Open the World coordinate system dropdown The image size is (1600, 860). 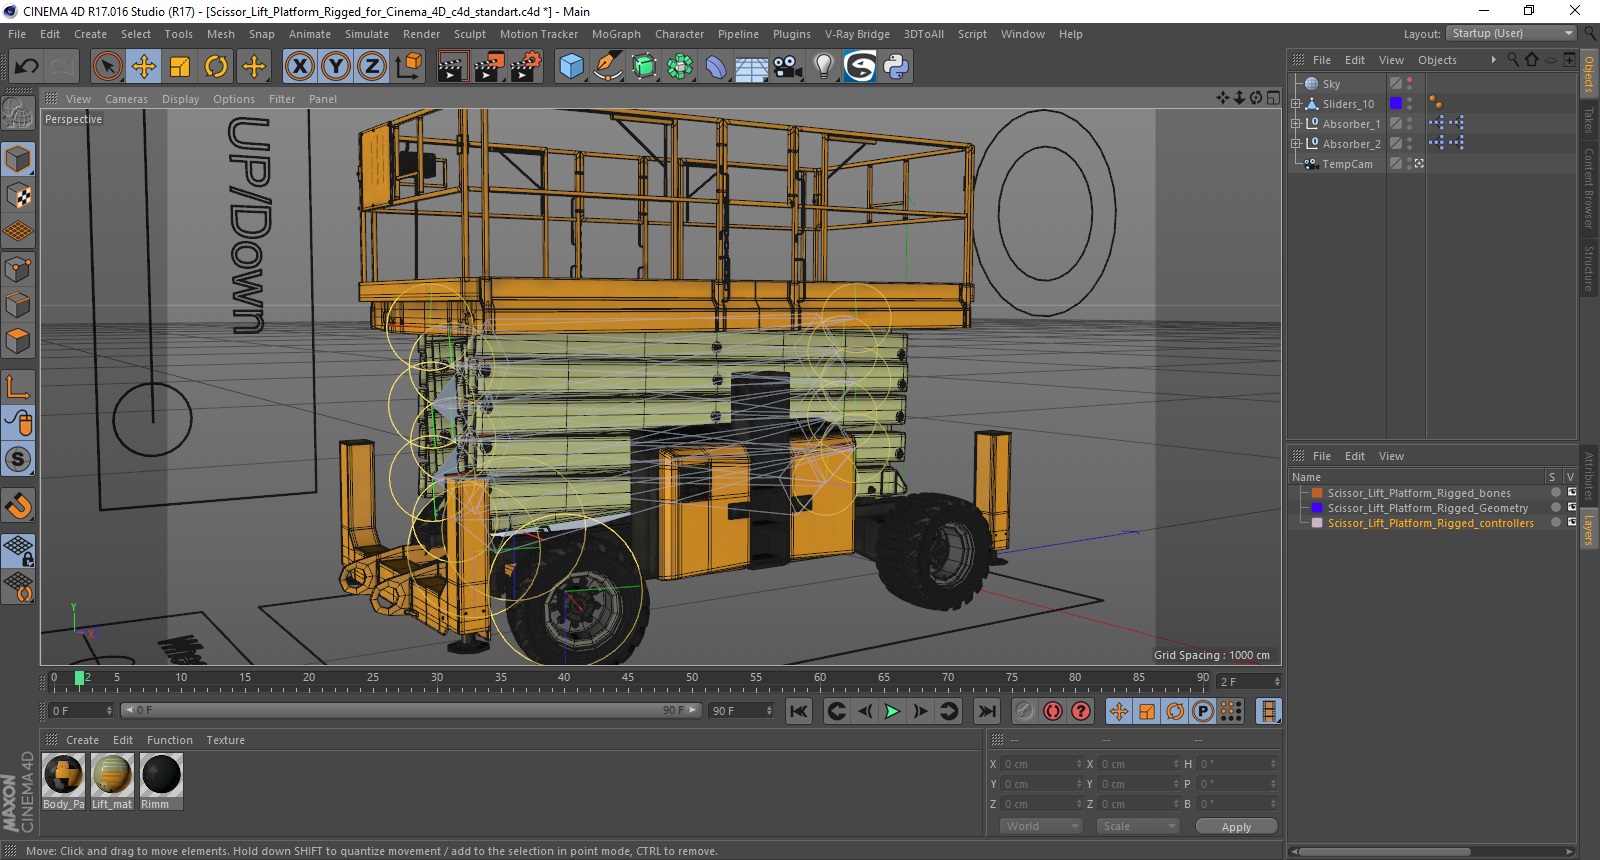pos(1041,826)
